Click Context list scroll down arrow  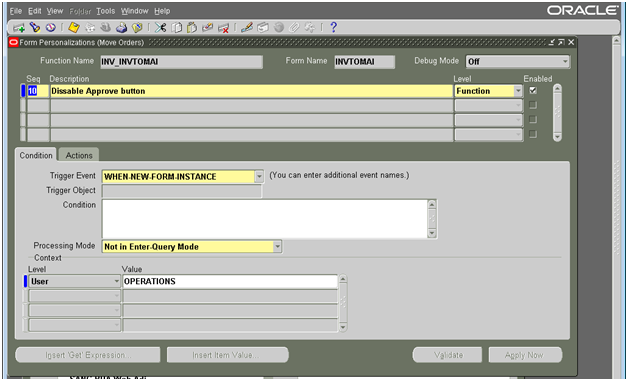(343, 327)
